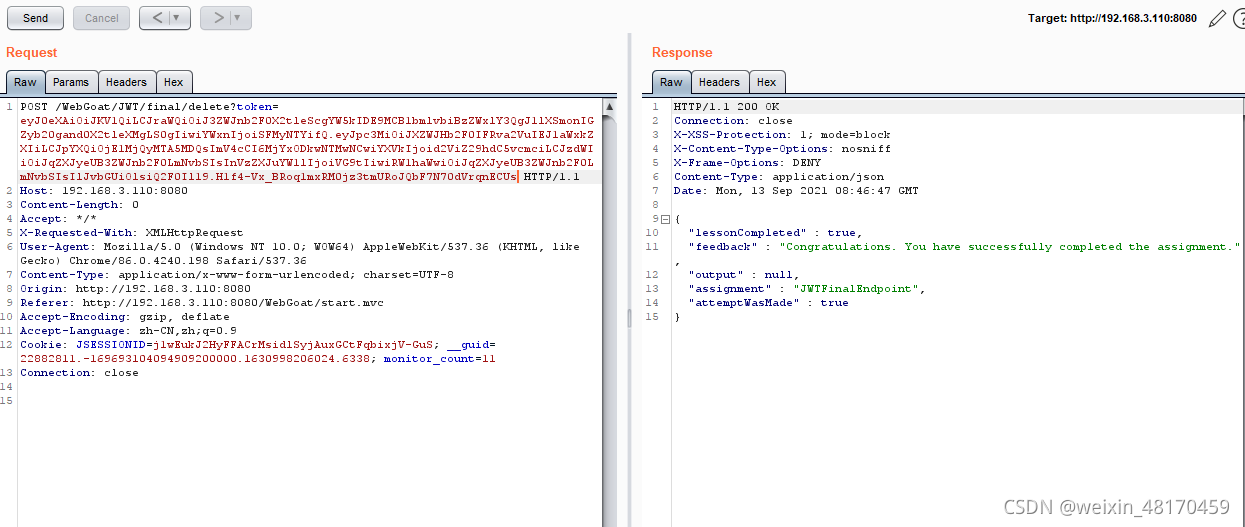
Task: Click the request Content-Type urlencoded line
Action: [x=237, y=274]
